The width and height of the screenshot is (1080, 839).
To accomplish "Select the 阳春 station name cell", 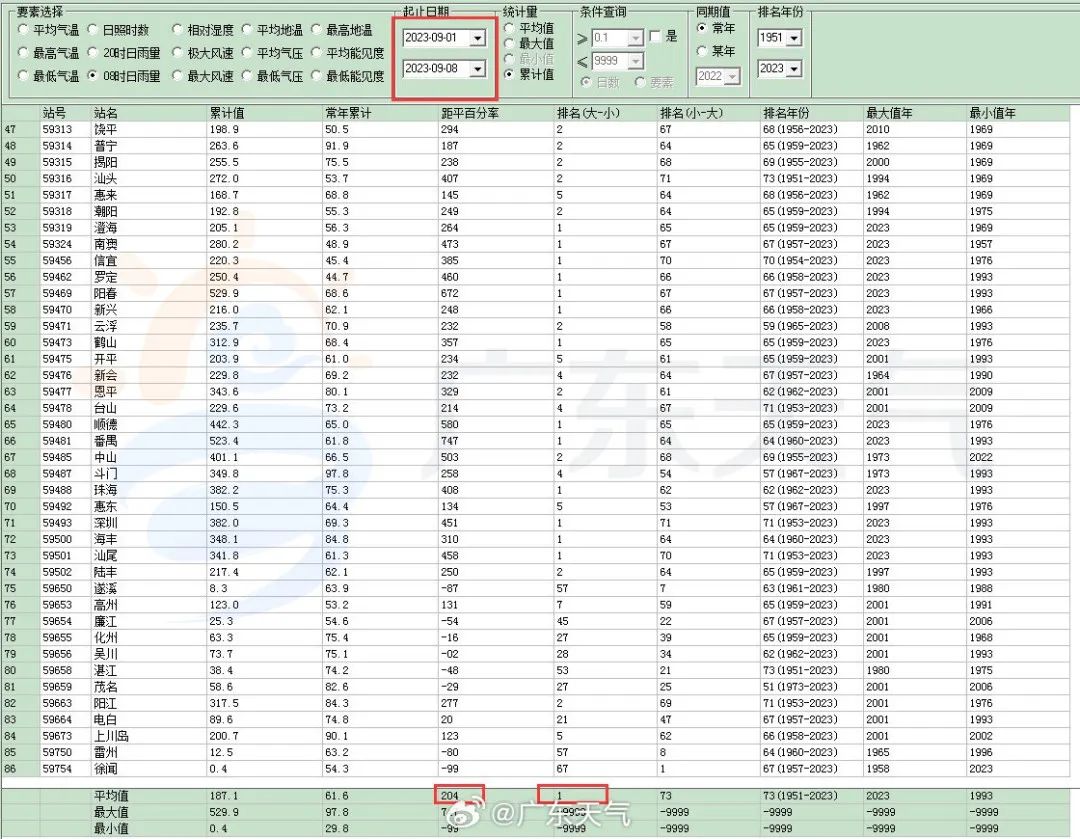I will (105, 293).
